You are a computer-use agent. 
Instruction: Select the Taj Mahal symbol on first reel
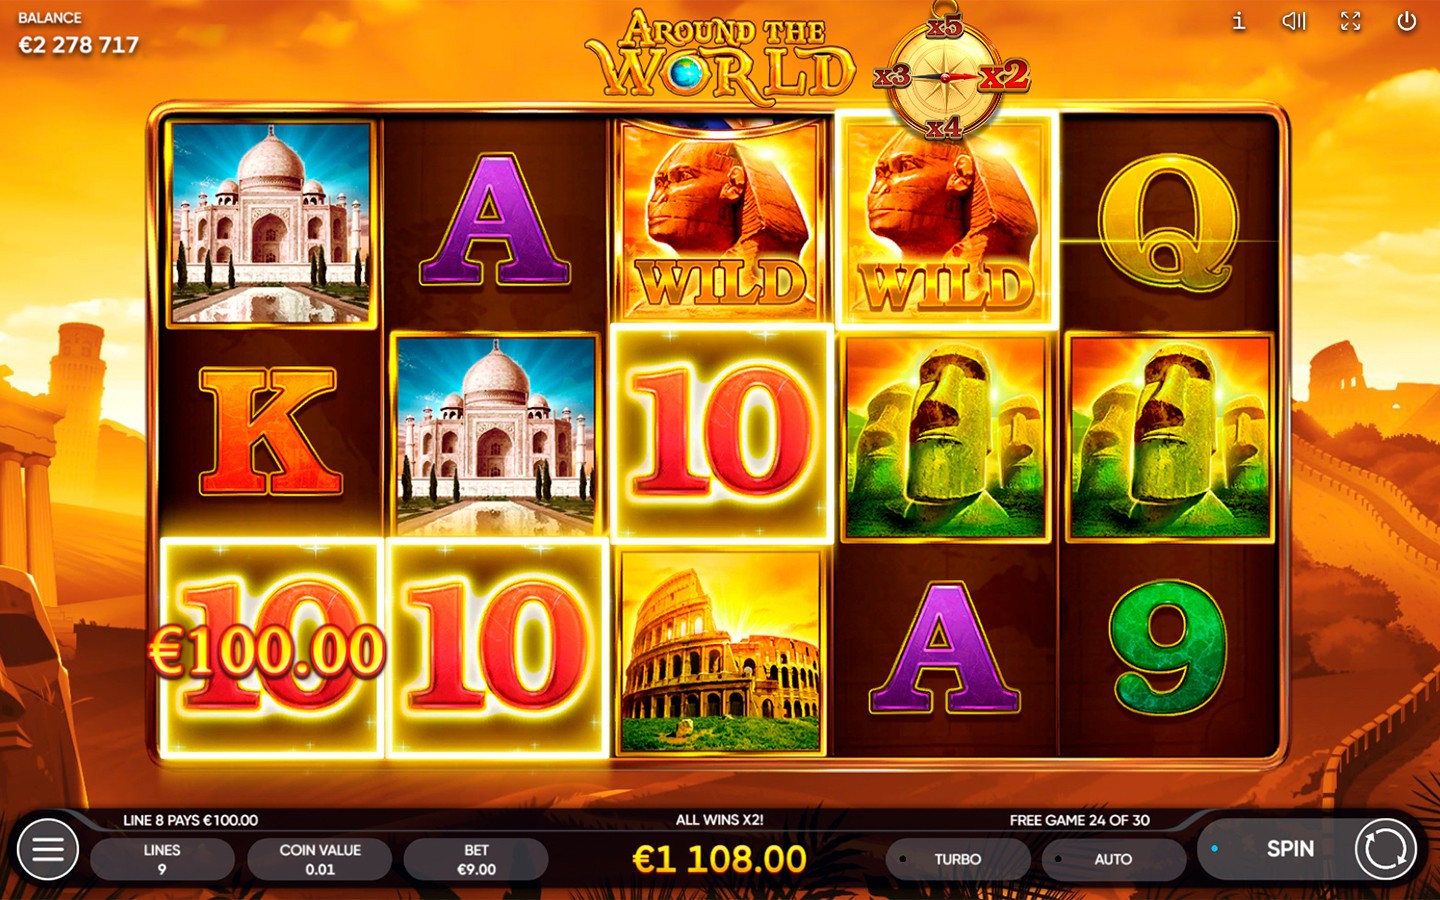(x=270, y=224)
